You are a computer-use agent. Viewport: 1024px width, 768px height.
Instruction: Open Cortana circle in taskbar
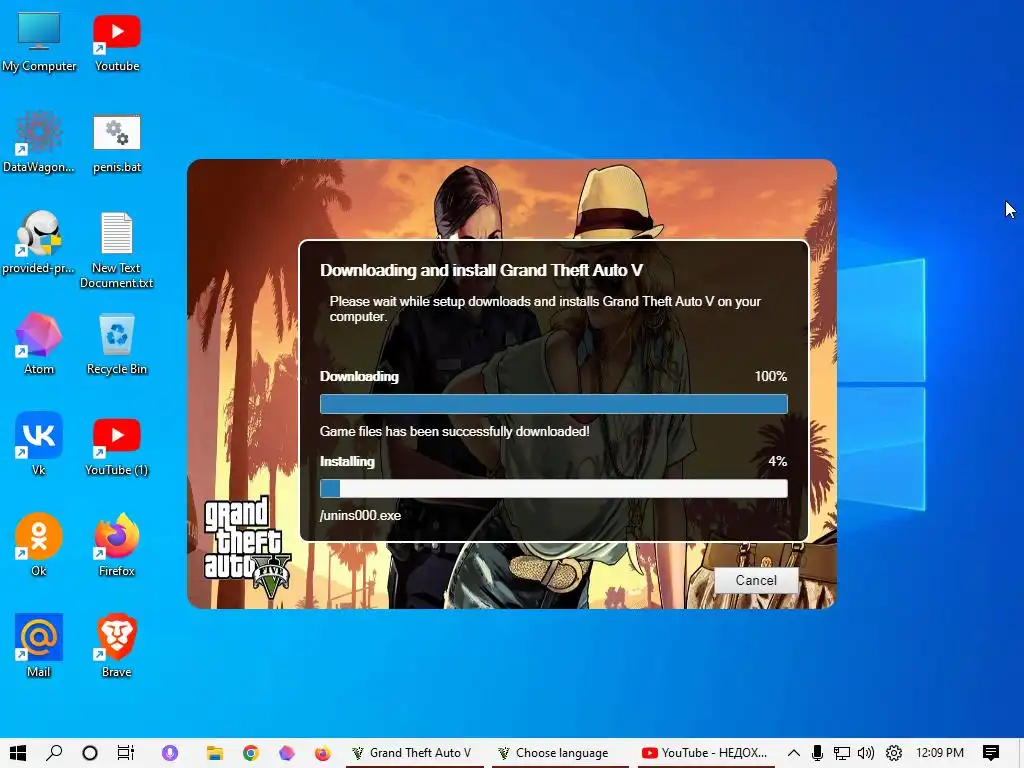[x=90, y=753]
